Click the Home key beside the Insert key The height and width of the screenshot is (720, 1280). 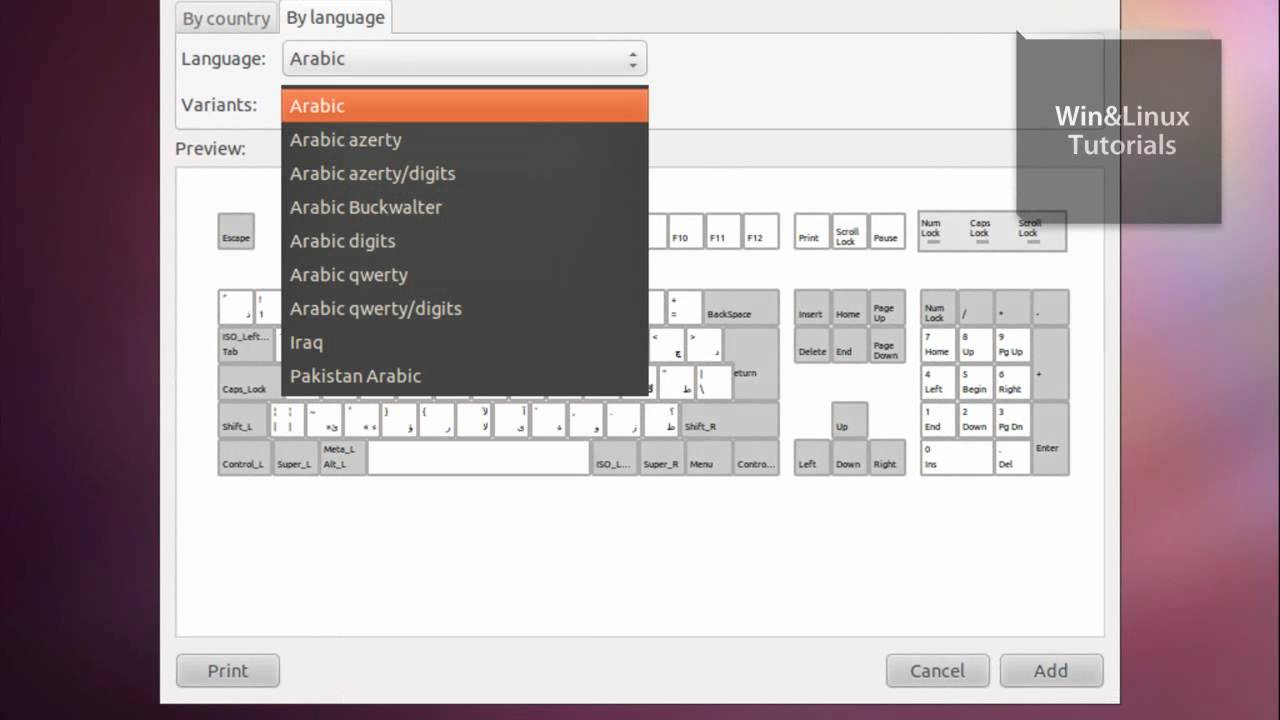coord(849,307)
